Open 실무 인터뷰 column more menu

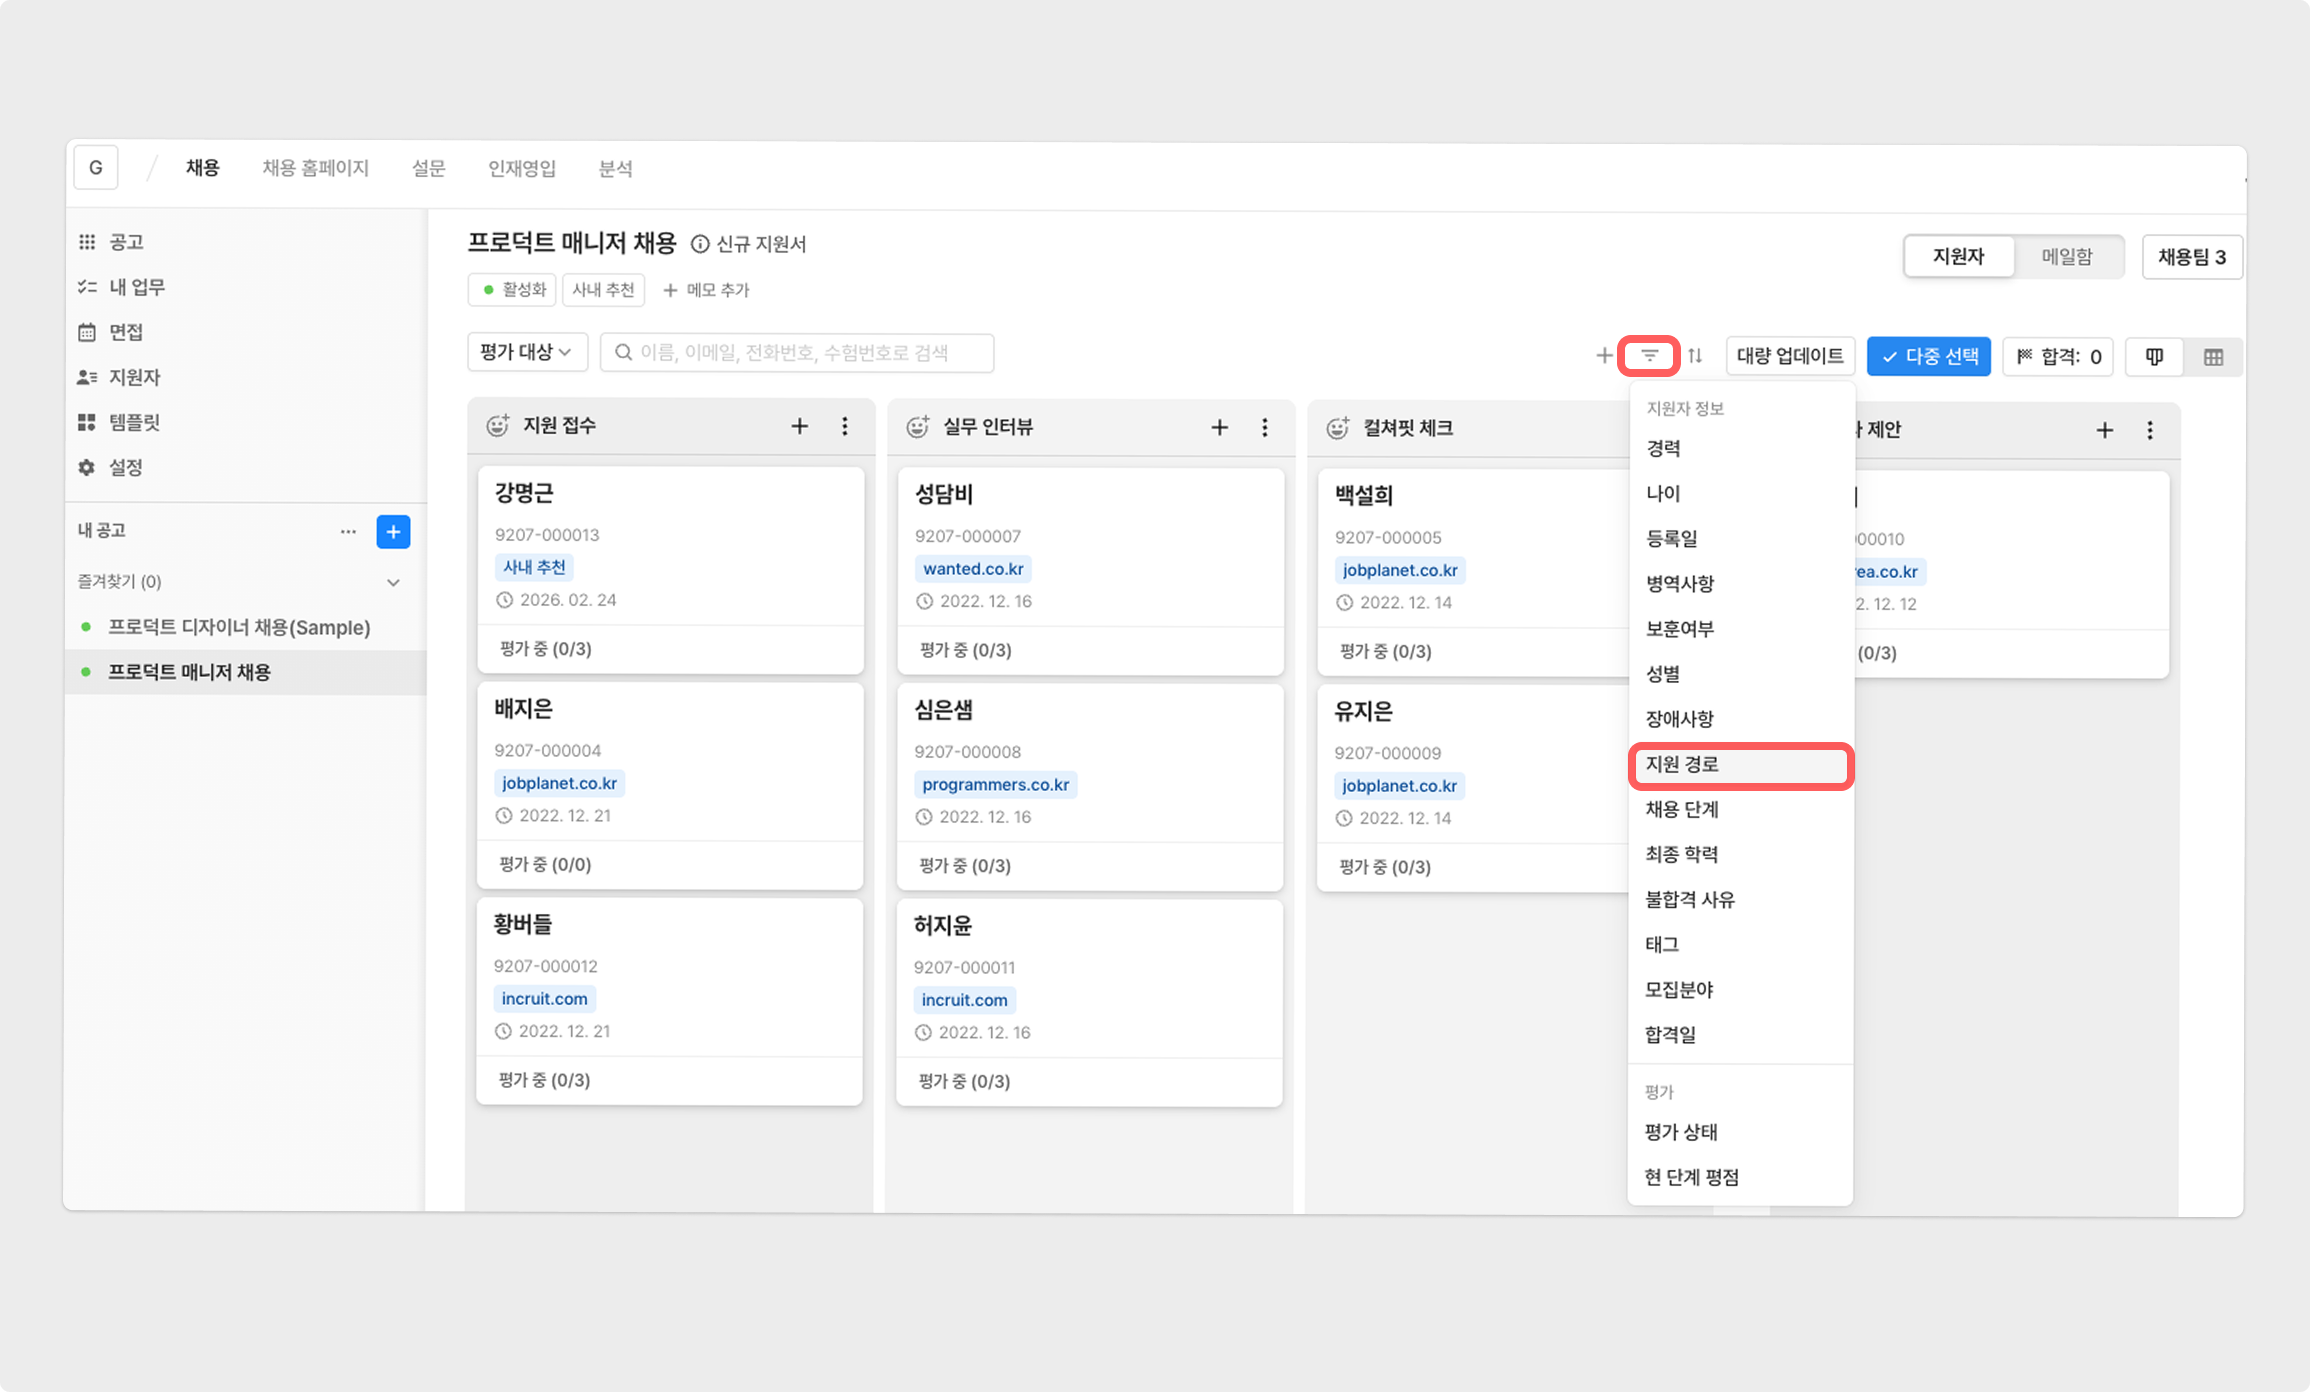tap(1265, 427)
